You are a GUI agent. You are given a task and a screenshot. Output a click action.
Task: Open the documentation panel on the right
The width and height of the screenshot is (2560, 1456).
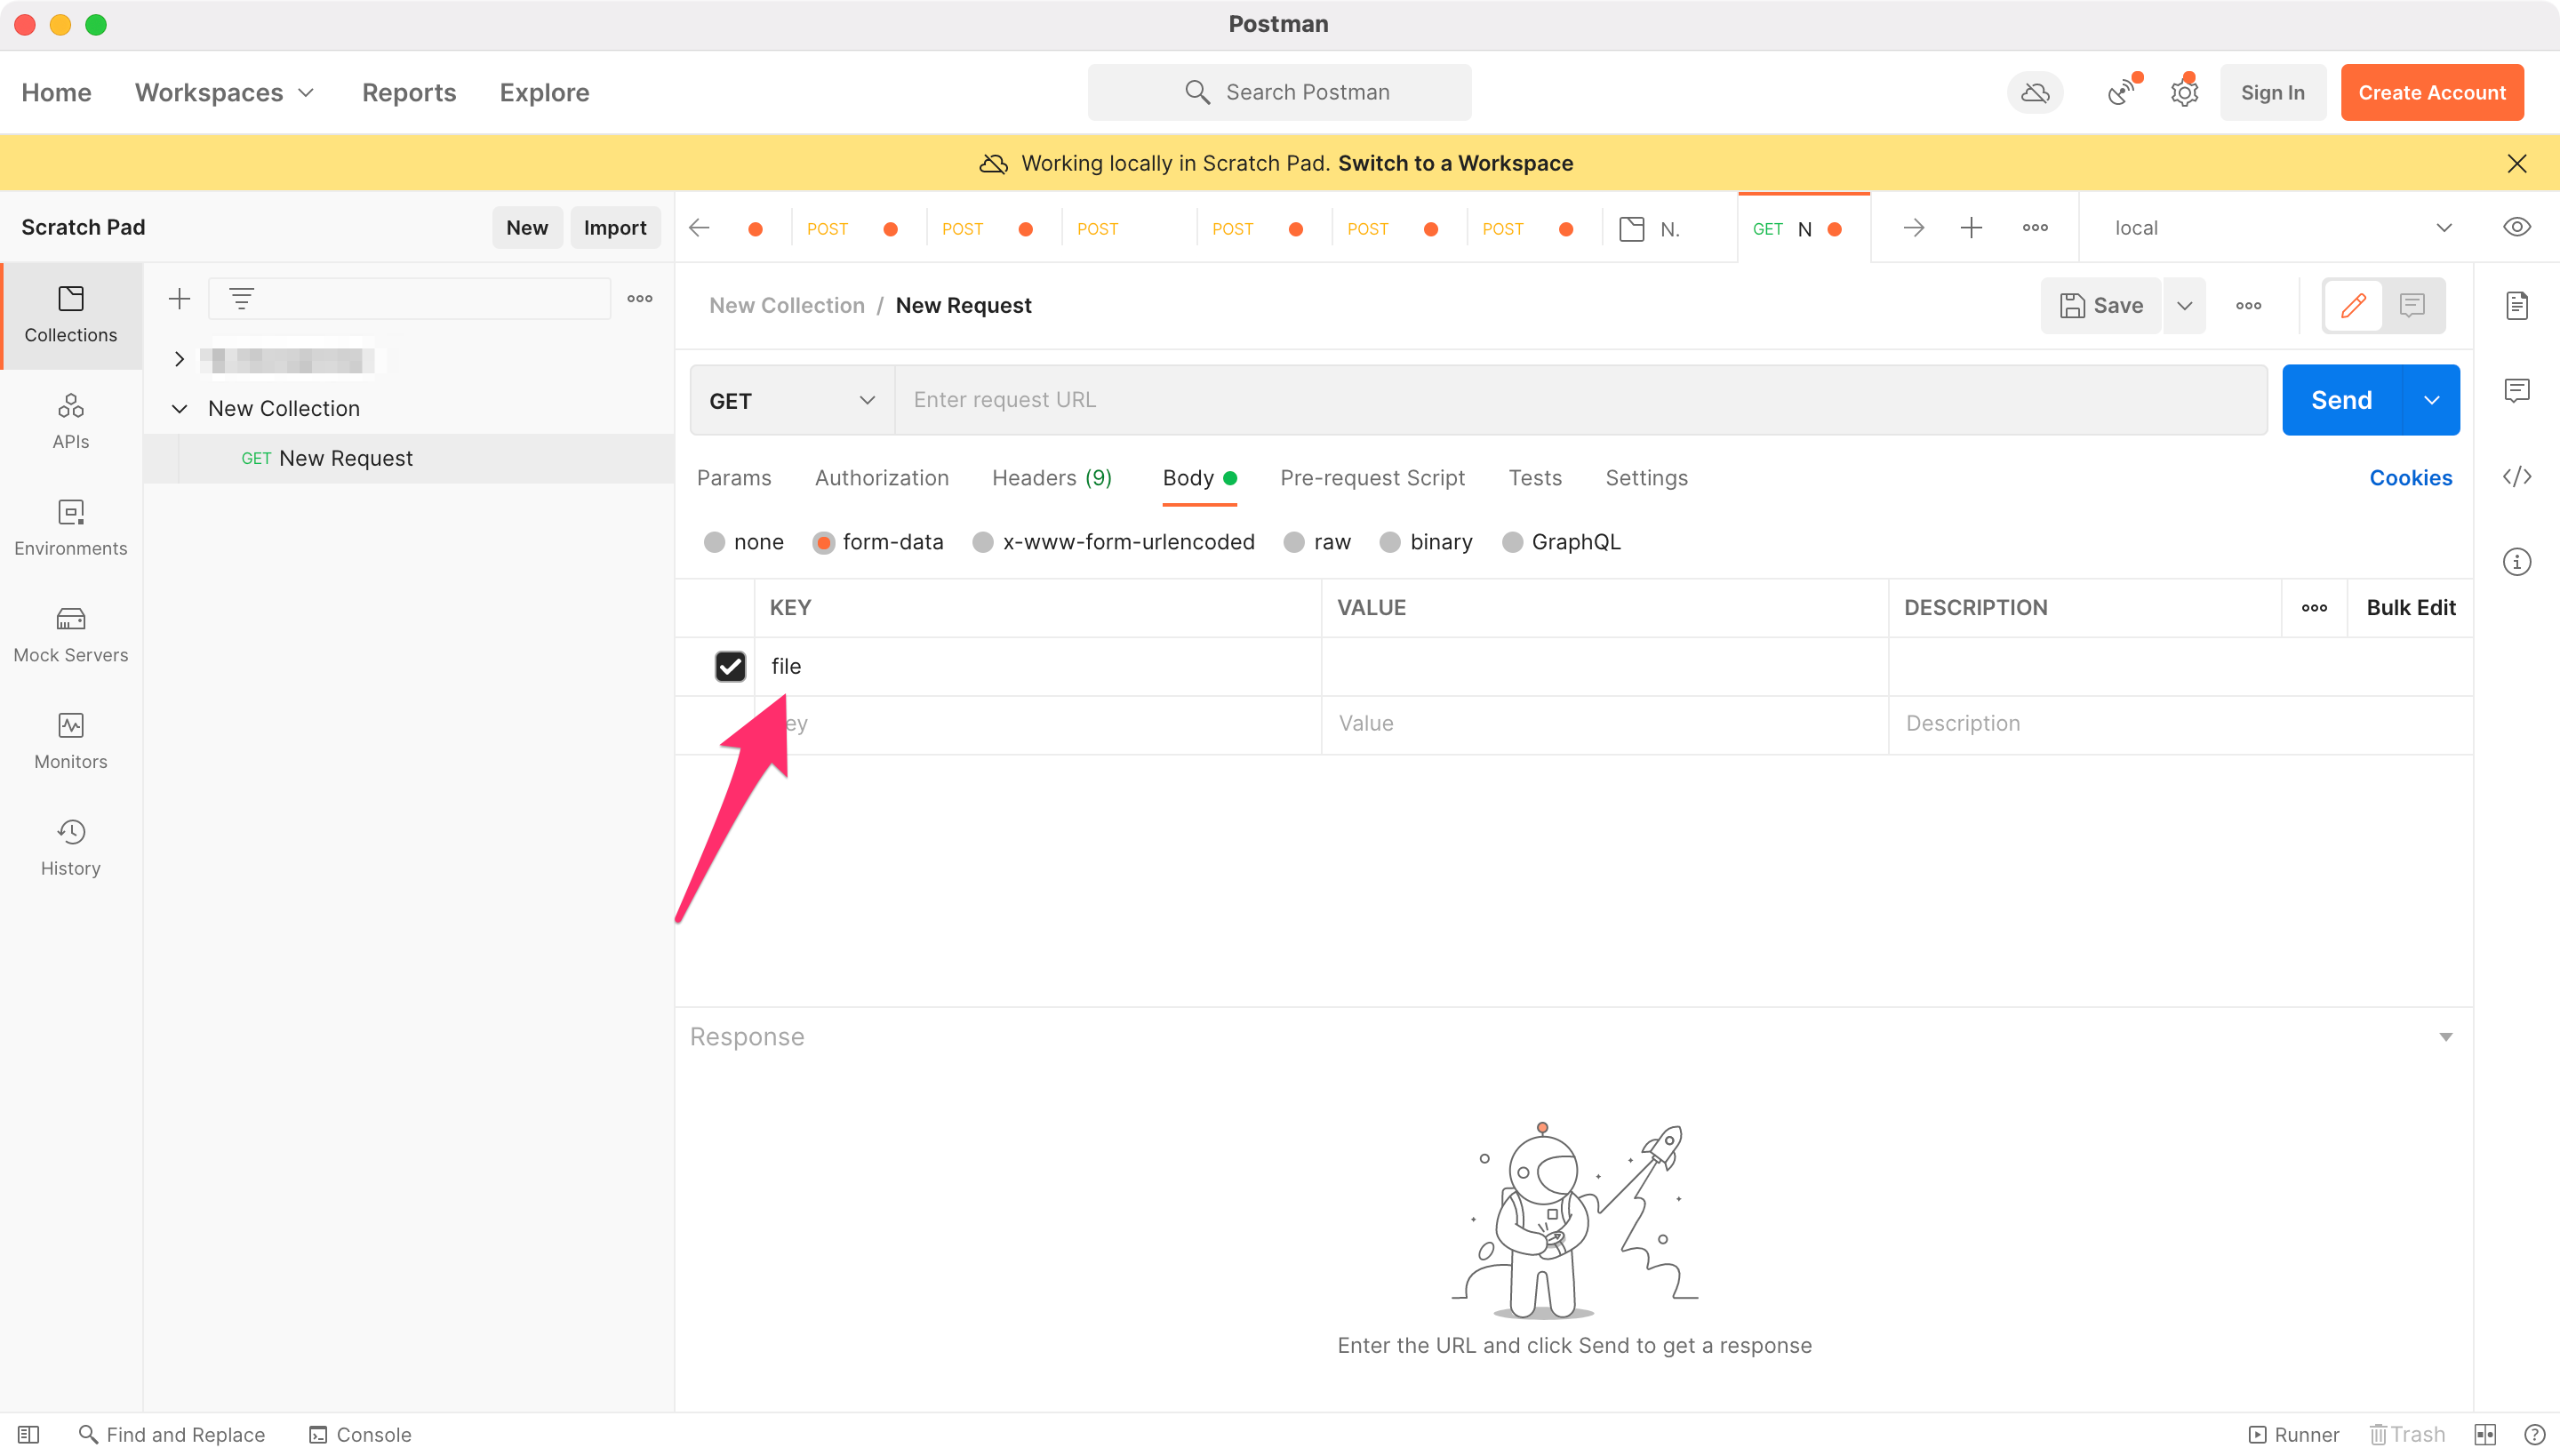tap(2517, 306)
